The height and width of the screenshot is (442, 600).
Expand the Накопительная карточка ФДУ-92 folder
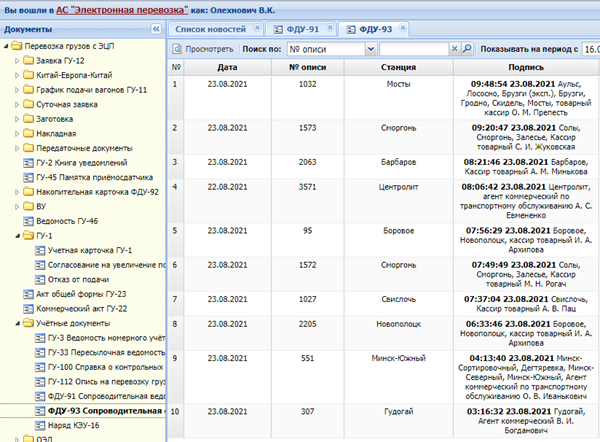point(17,192)
